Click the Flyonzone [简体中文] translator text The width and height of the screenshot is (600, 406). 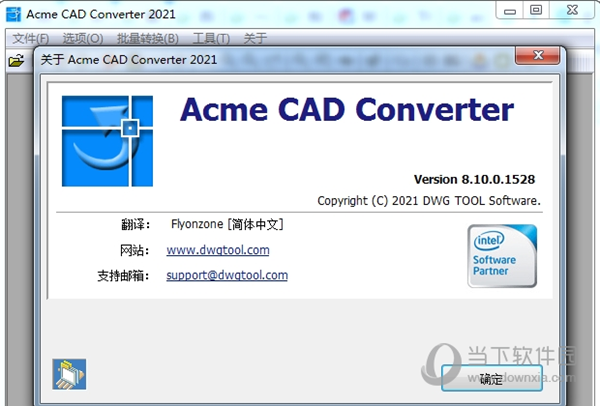coord(227,224)
